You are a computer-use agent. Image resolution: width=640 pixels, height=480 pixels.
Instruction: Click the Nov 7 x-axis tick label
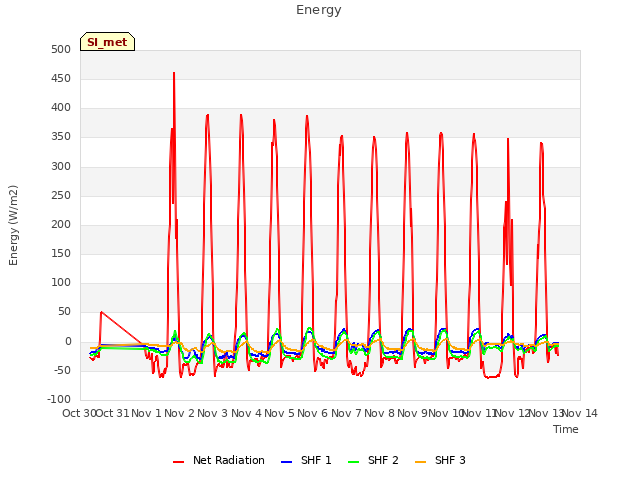pos(346,413)
